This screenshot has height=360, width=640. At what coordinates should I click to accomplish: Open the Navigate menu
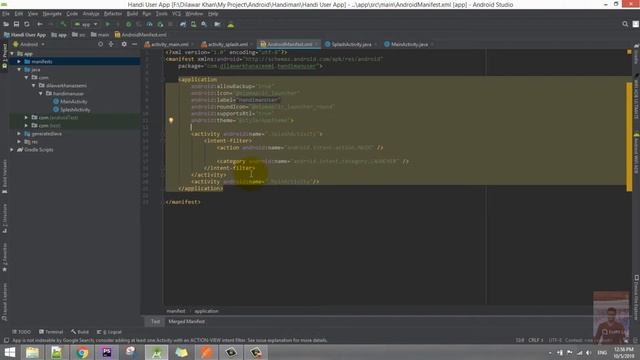point(52,14)
